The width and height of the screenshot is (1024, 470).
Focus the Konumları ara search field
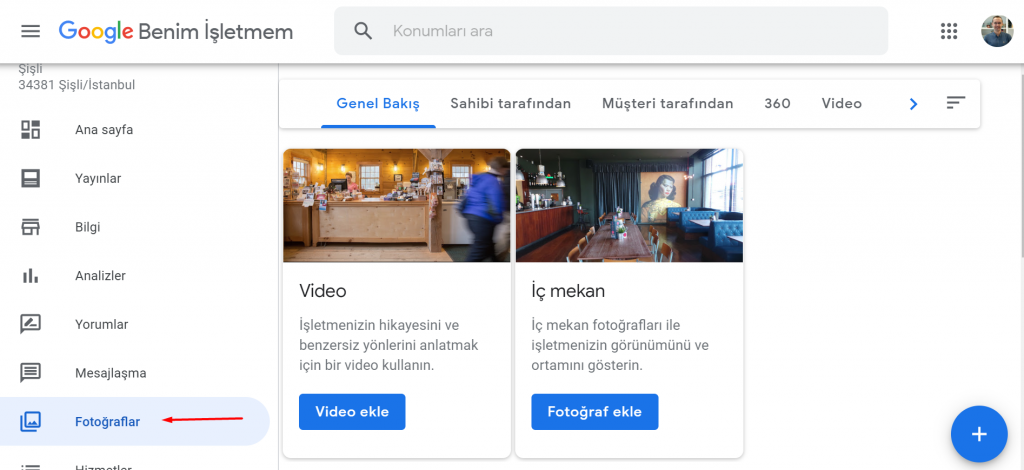pos(611,31)
